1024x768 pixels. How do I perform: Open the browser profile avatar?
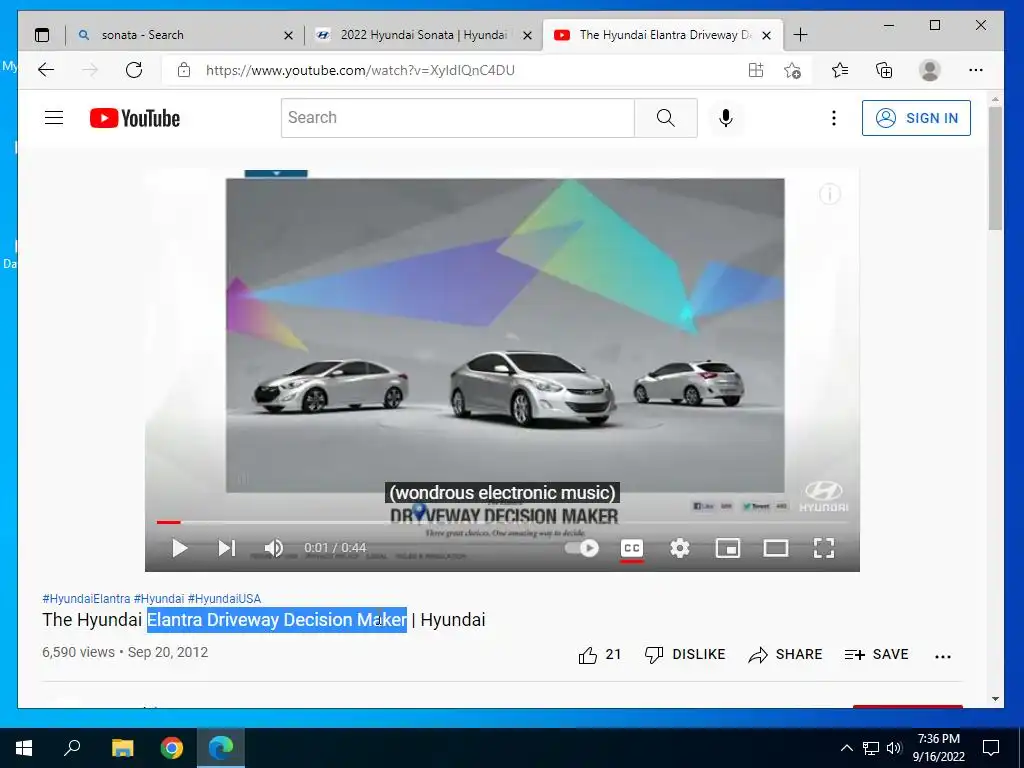click(x=929, y=70)
